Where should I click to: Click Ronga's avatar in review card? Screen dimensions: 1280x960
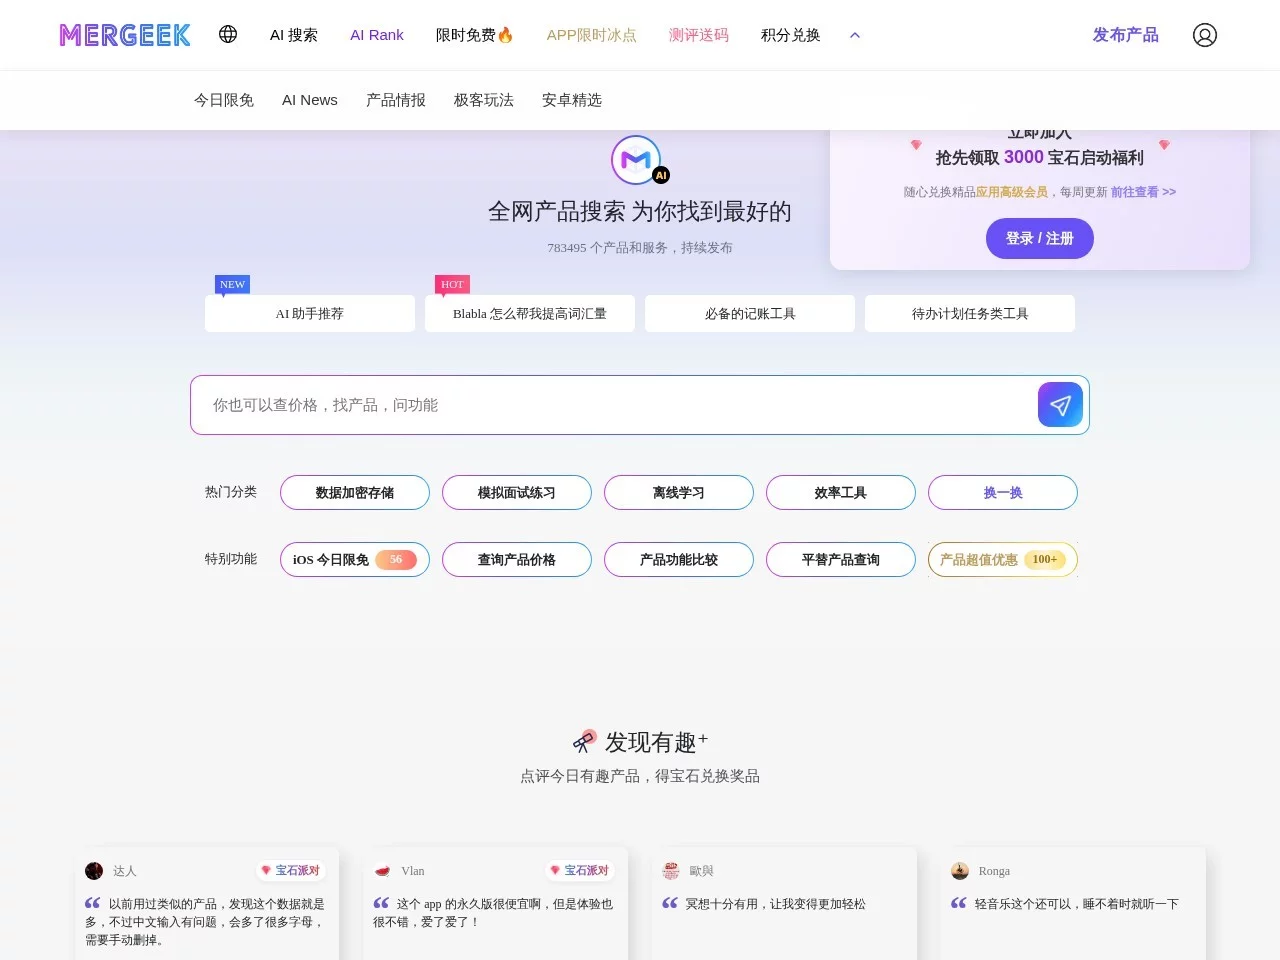[960, 871]
